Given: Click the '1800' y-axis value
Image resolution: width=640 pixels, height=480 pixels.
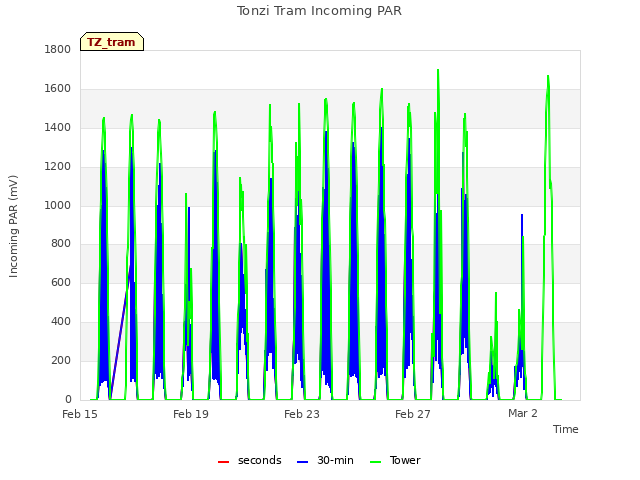Looking at the screenshot, I should [58, 49].
